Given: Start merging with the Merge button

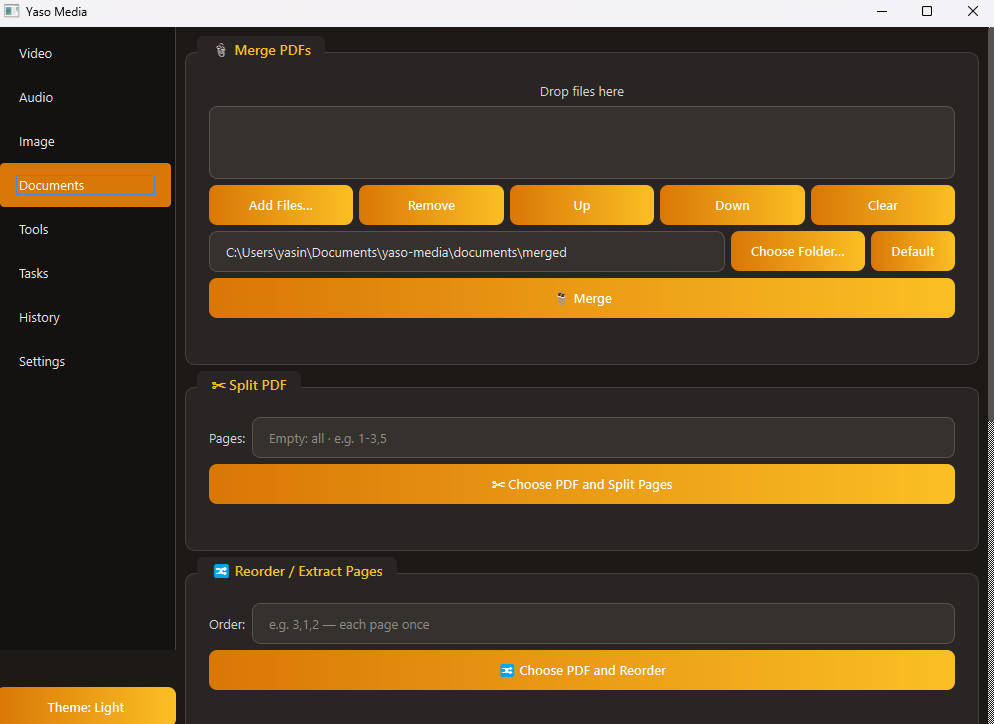Looking at the screenshot, I should click(x=582, y=298).
